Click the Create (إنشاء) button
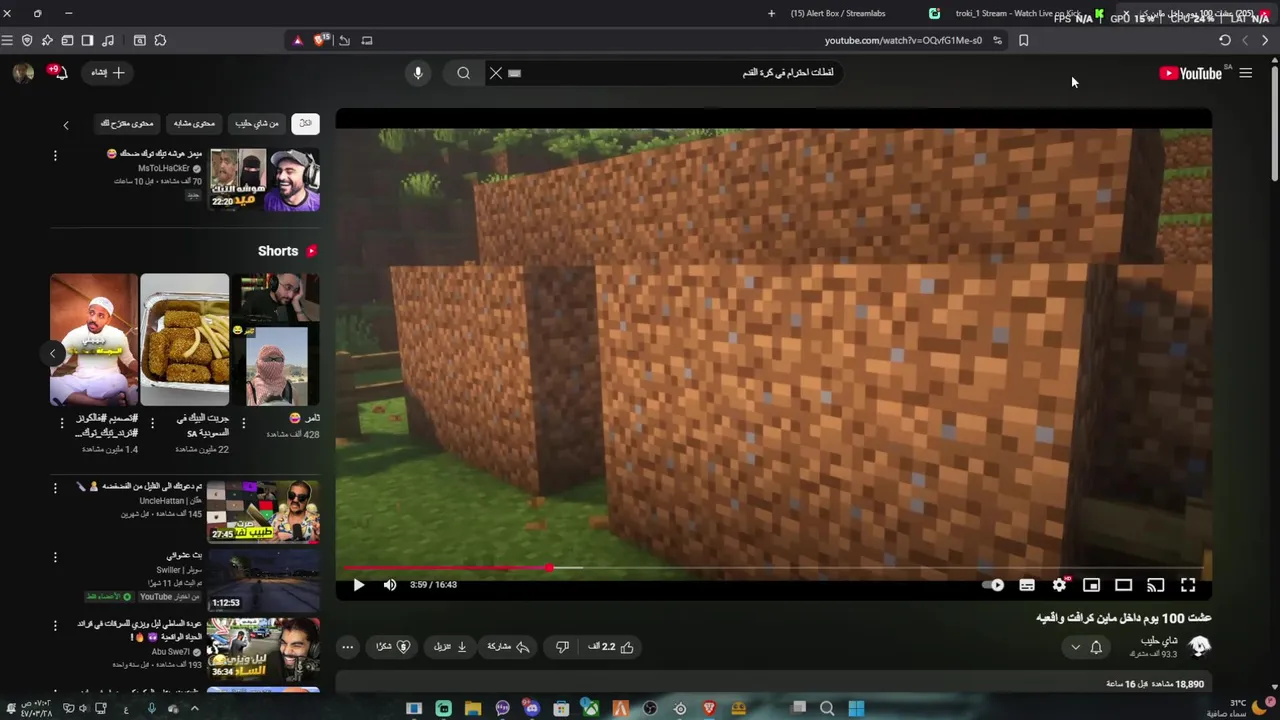The image size is (1280, 720). [x=108, y=73]
